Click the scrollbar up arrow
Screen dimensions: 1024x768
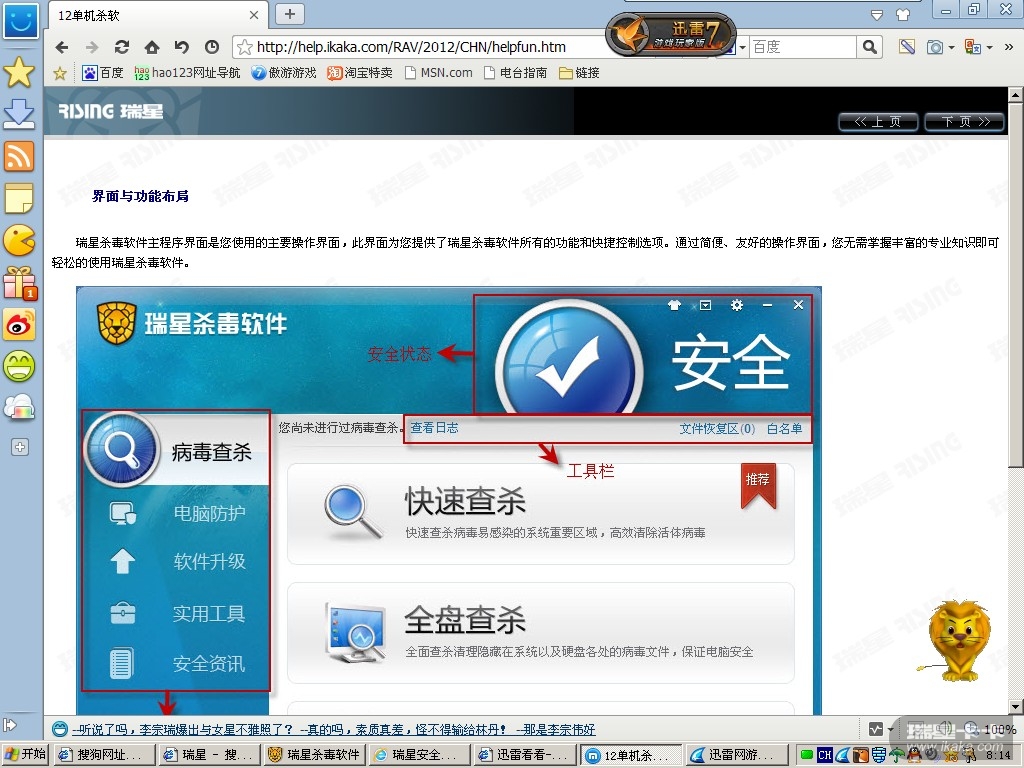[1015, 95]
